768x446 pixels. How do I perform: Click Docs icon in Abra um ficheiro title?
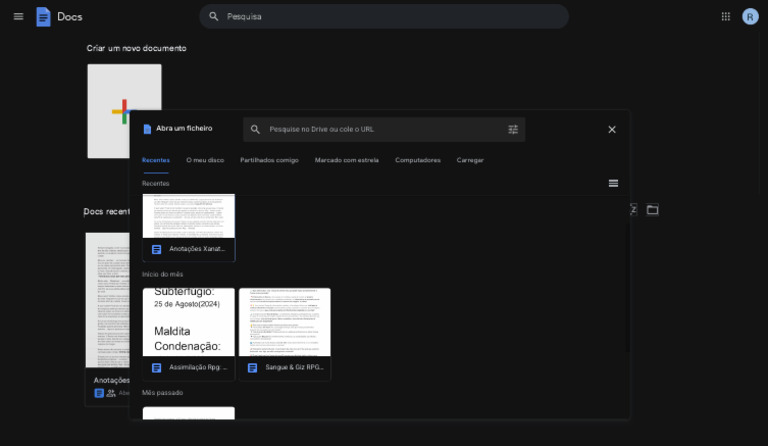pyautogui.click(x=147, y=129)
